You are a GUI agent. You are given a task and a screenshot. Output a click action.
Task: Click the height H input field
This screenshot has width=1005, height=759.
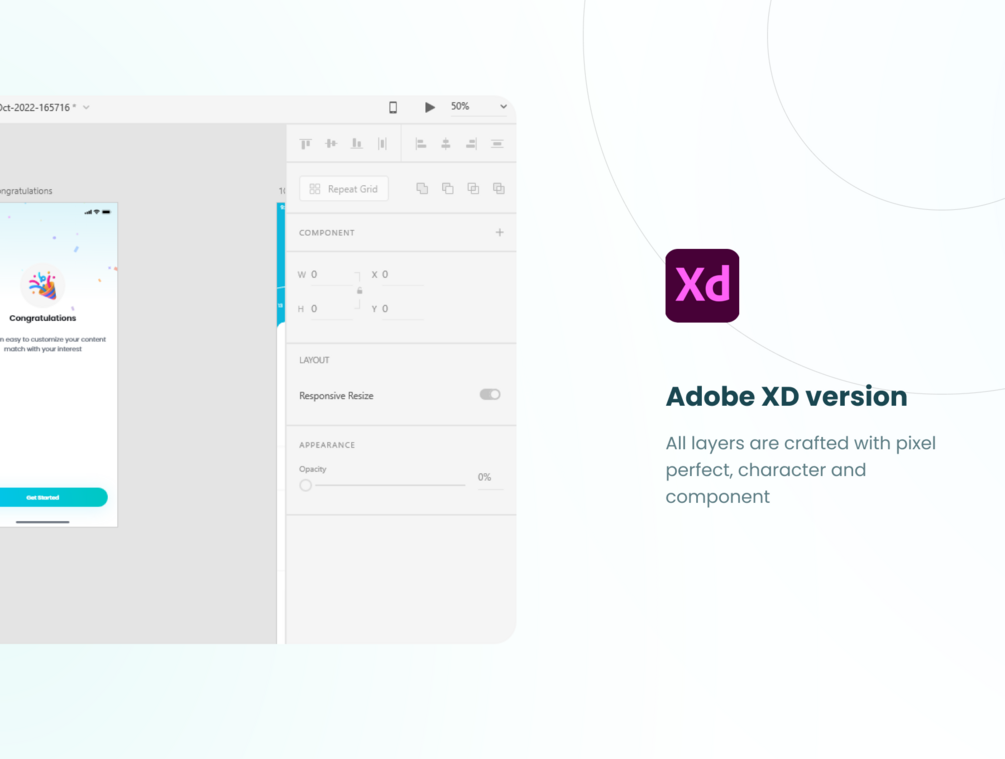331,310
